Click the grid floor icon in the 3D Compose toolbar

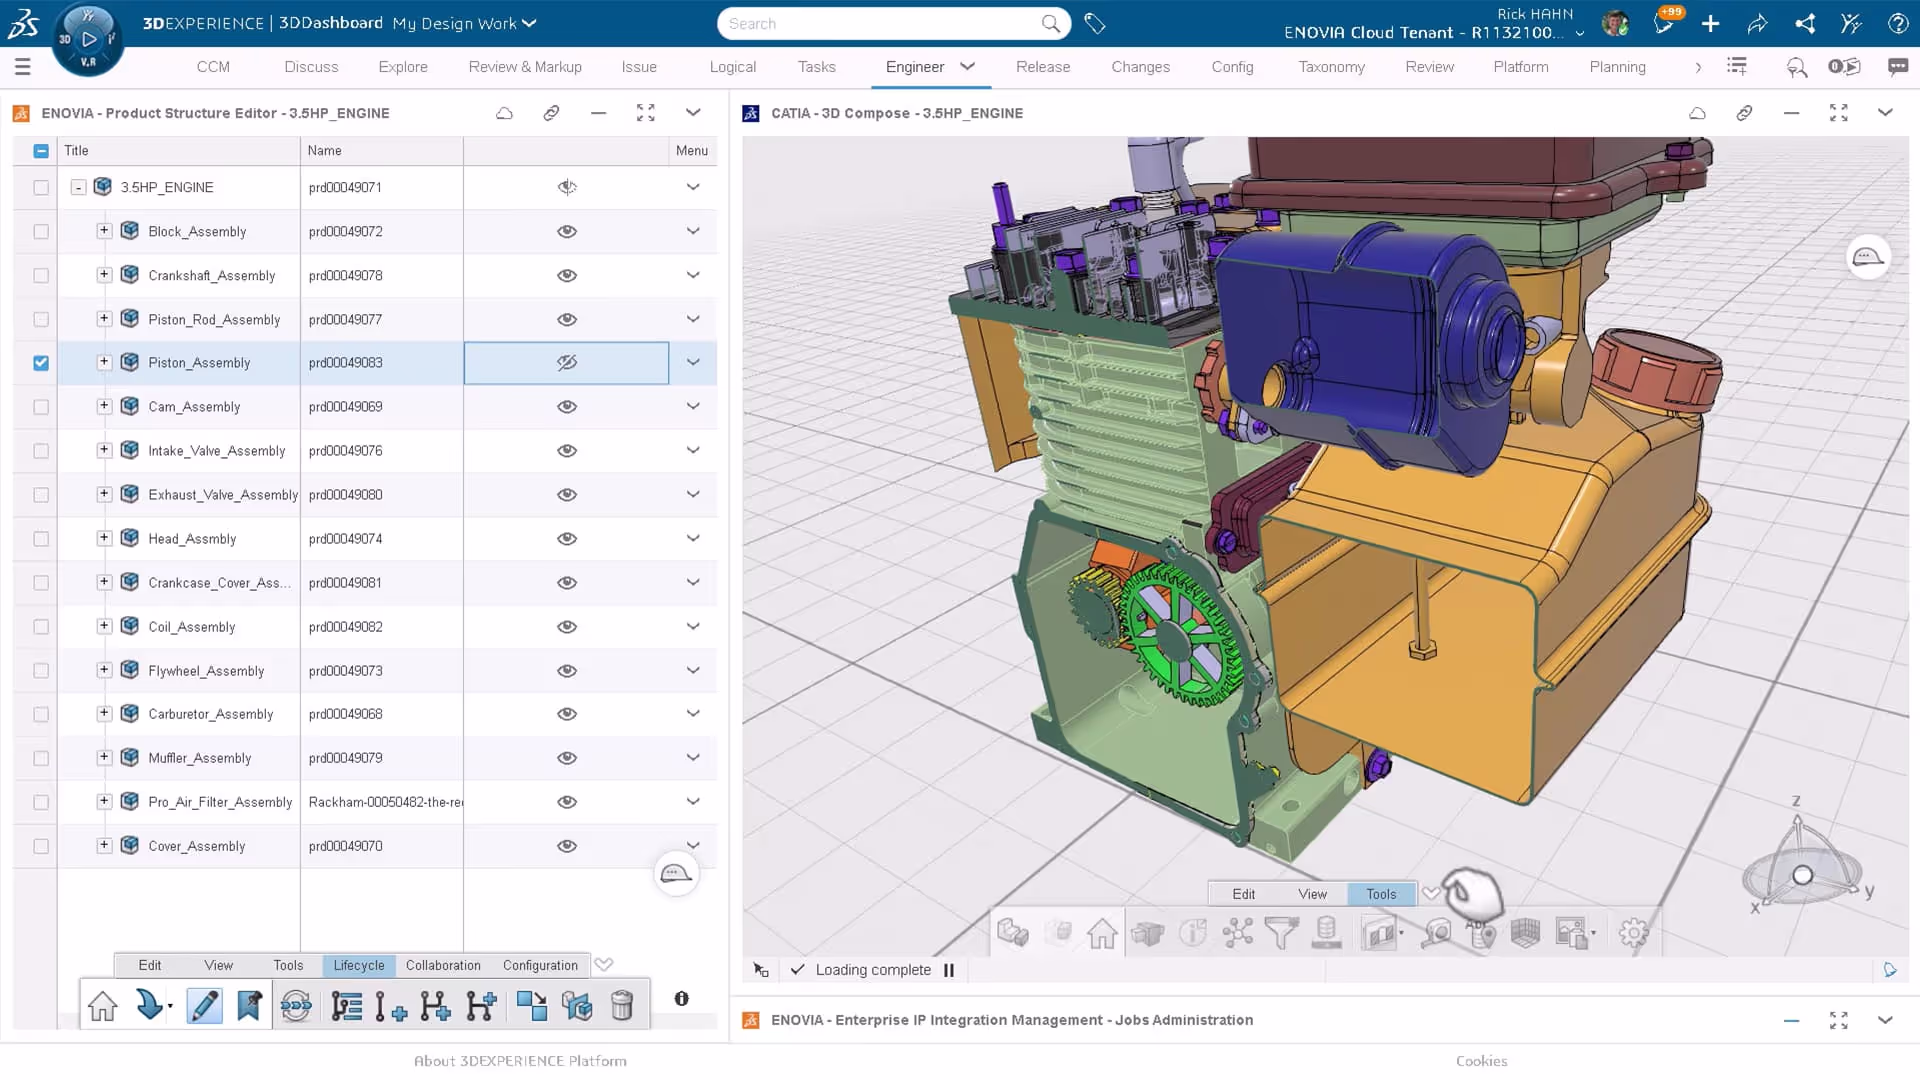click(1525, 933)
